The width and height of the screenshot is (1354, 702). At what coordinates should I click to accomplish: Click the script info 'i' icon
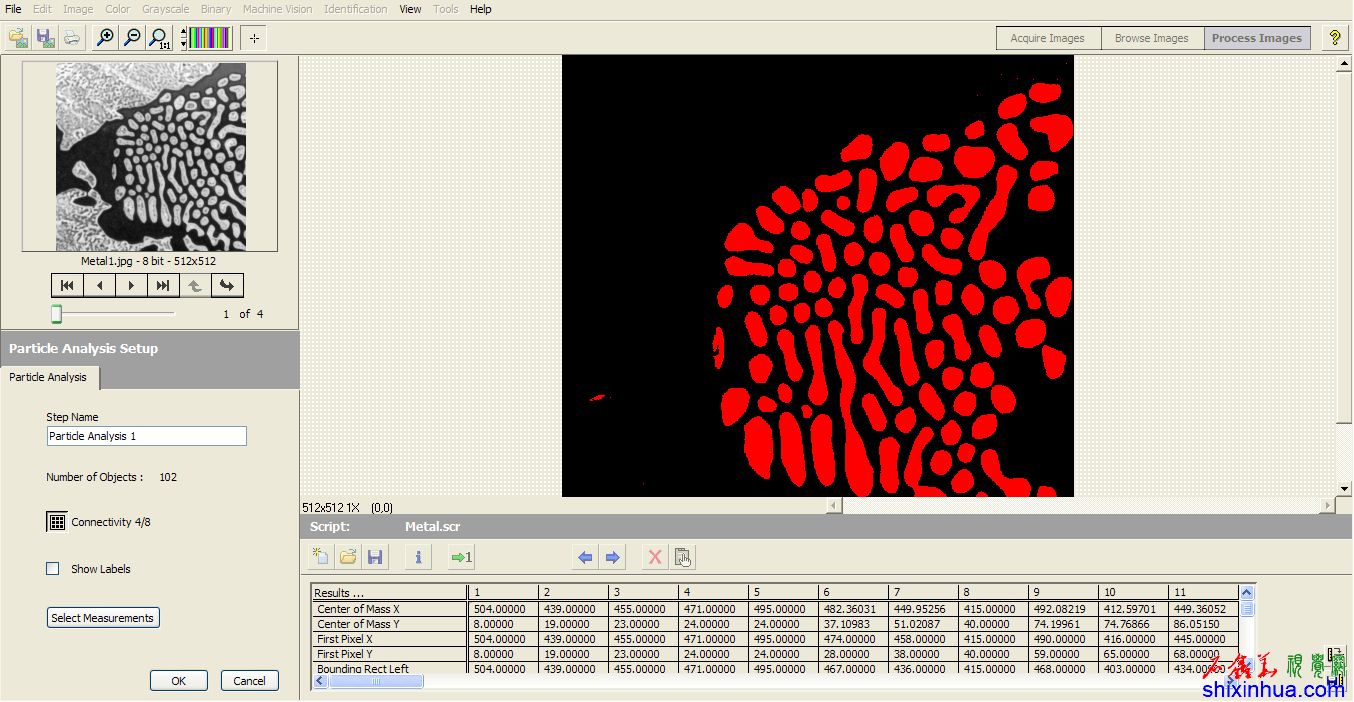pos(418,557)
